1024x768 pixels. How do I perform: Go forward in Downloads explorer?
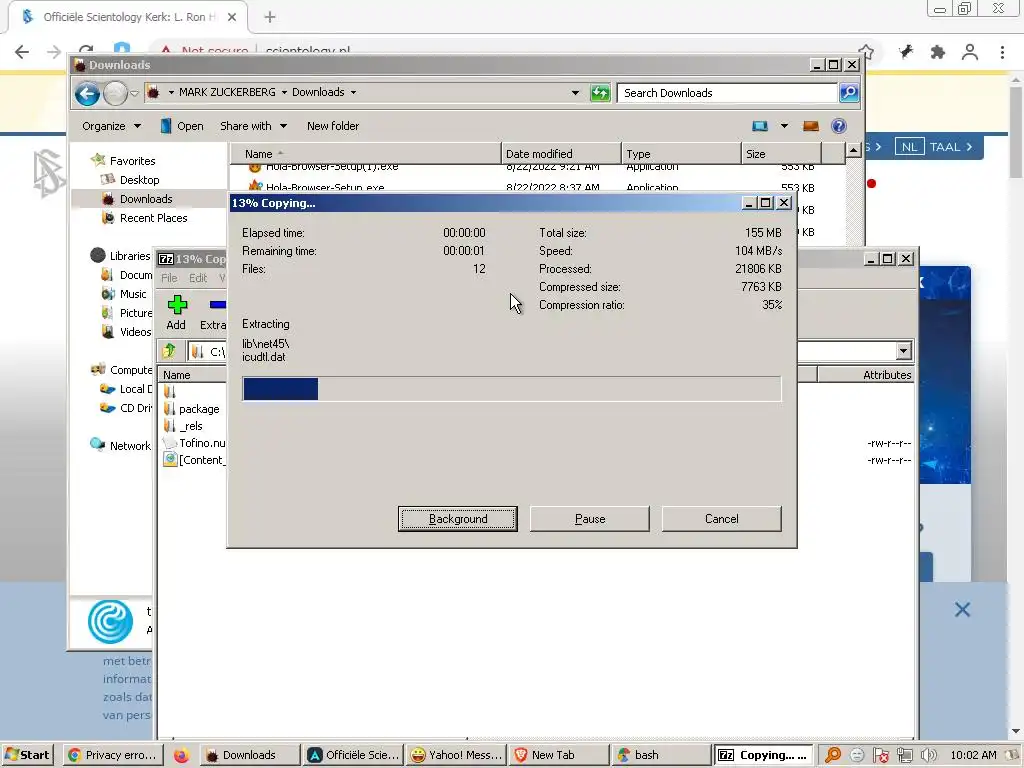(116, 93)
